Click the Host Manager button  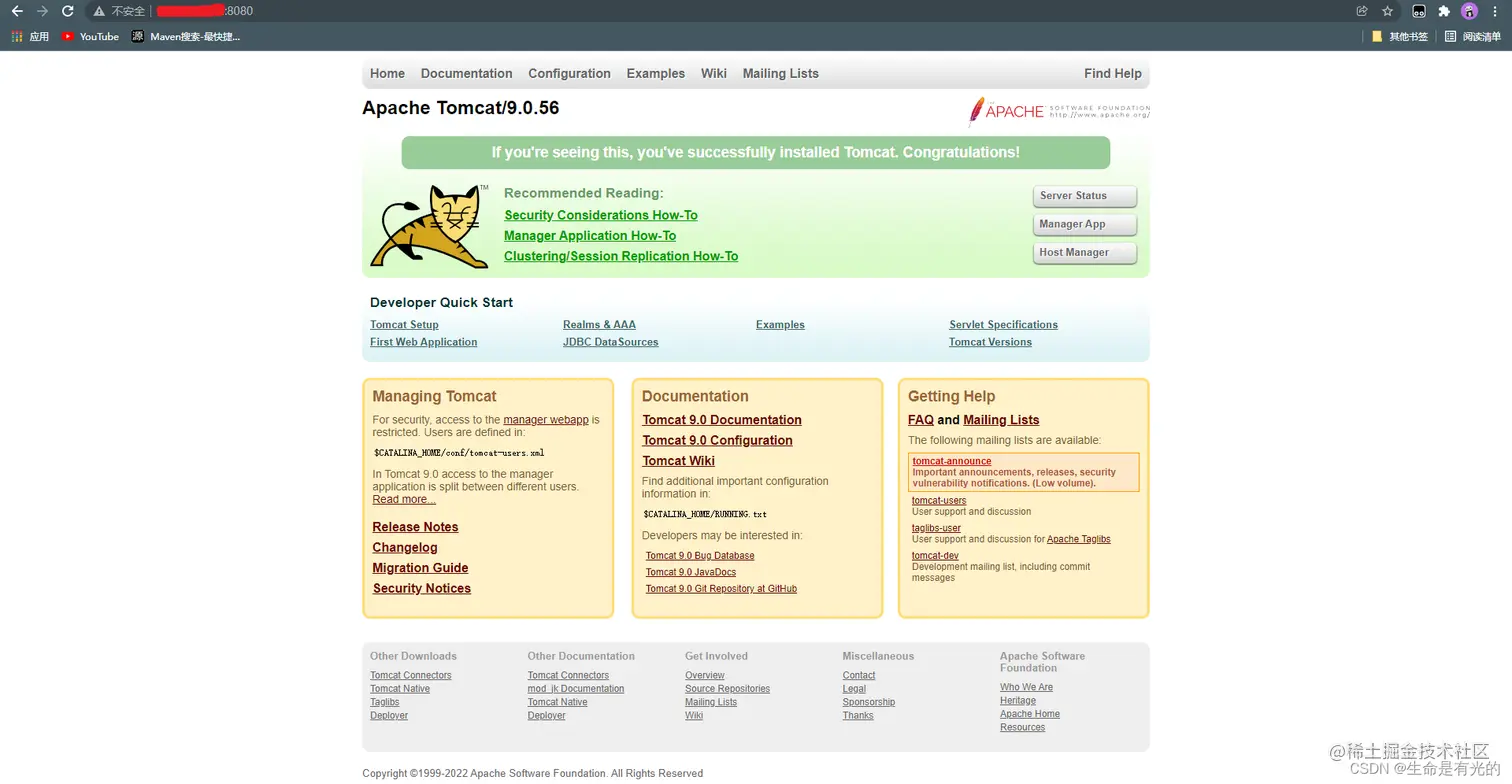1085,252
